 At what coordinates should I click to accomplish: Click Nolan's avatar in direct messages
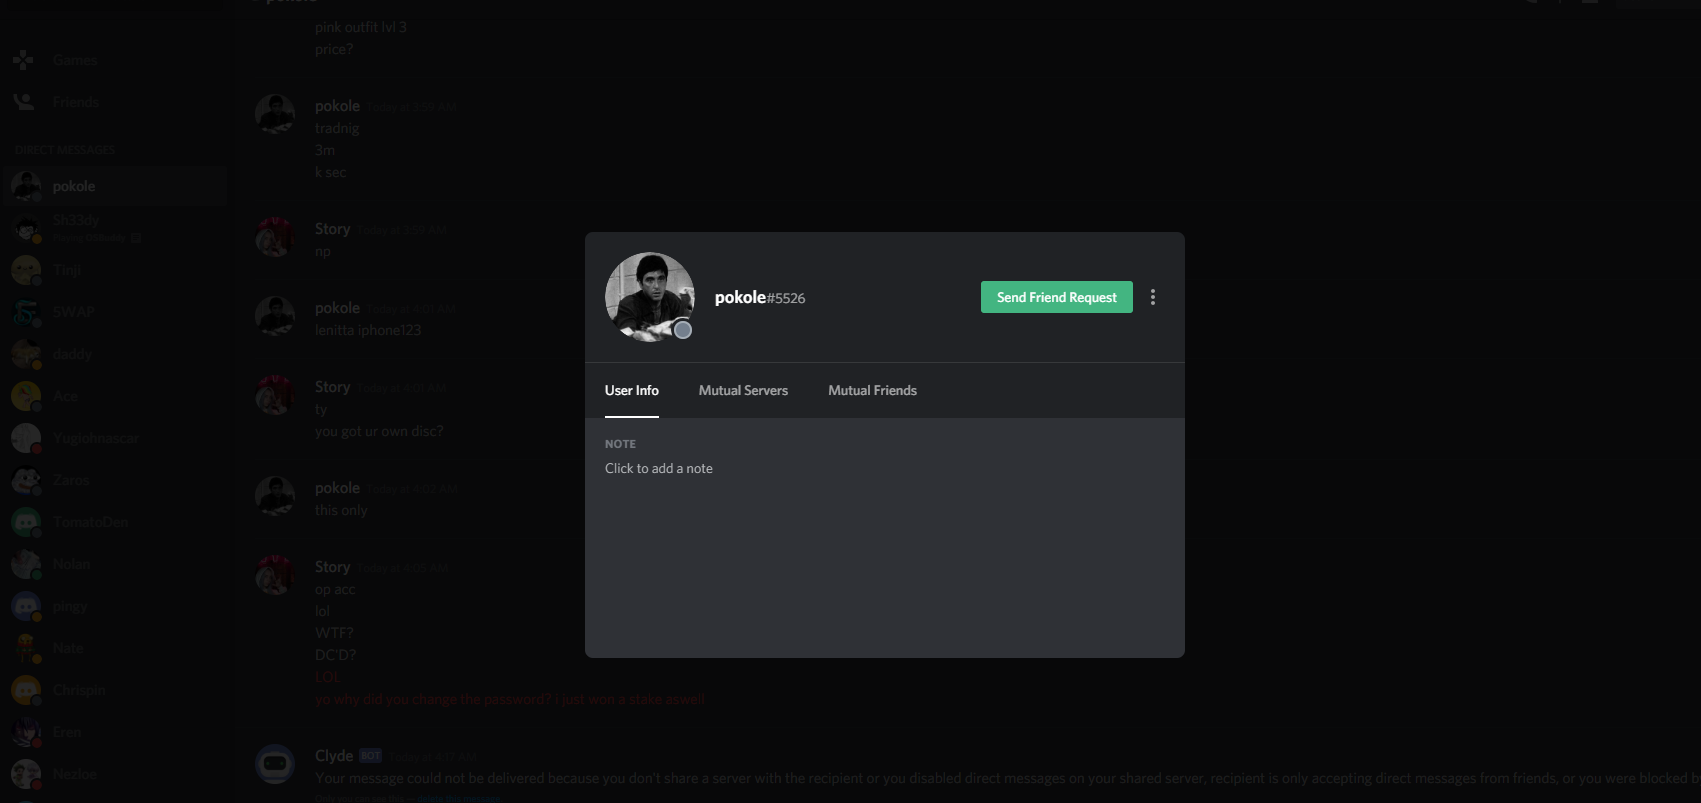click(x=26, y=564)
